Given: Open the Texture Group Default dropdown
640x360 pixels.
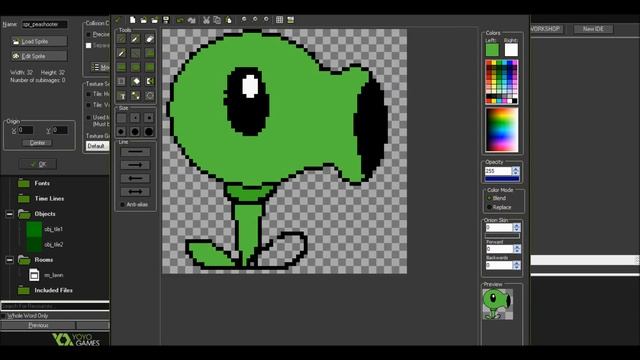Looking at the screenshot, I should (98, 146).
